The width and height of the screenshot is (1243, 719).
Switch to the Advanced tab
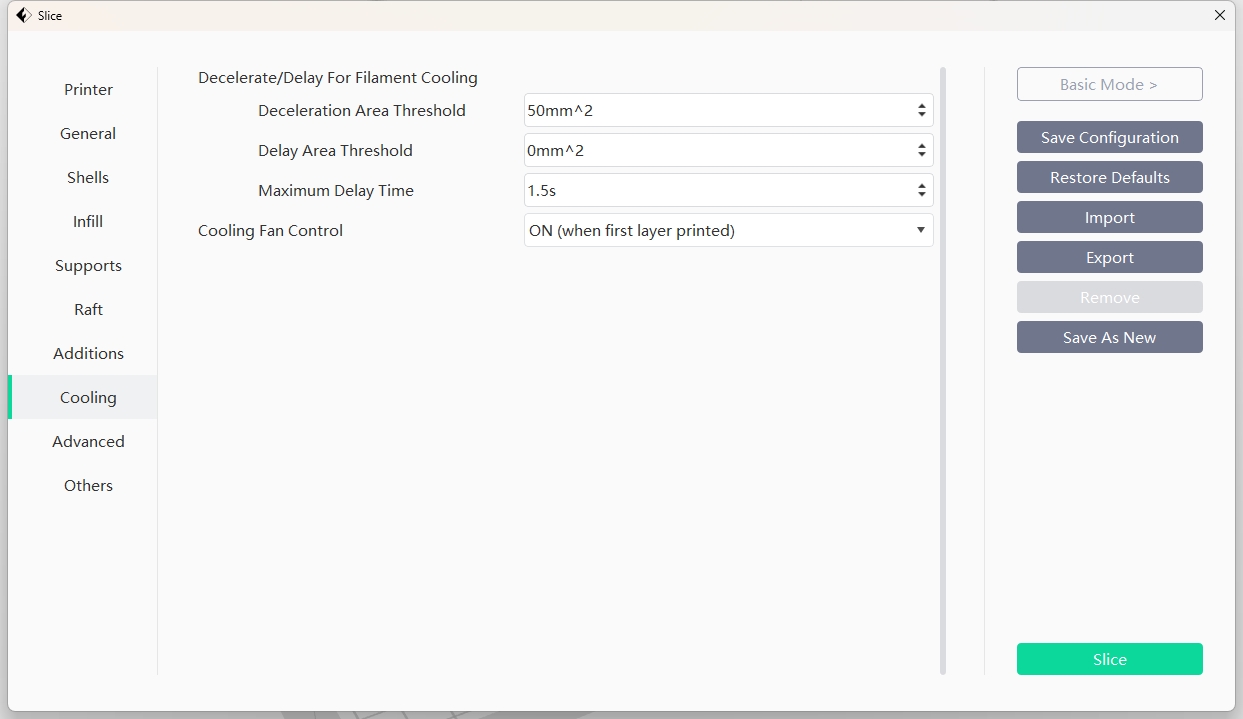click(88, 442)
